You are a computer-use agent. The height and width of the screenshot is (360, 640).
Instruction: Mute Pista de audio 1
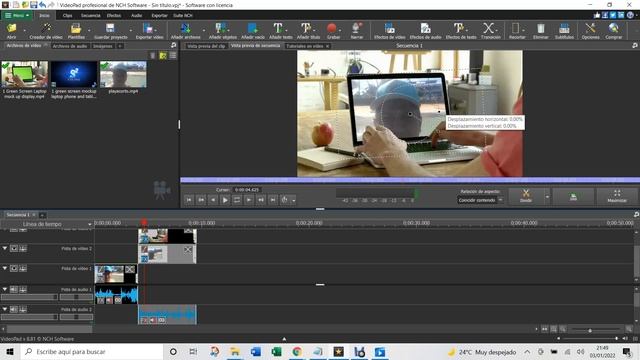coord(14,289)
